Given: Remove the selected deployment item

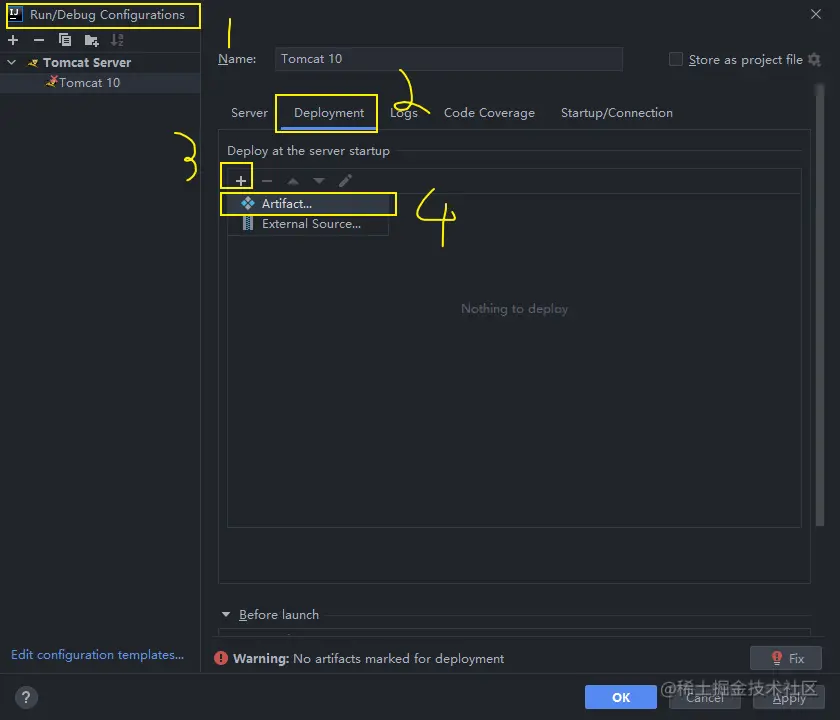Looking at the screenshot, I should pyautogui.click(x=267, y=181).
